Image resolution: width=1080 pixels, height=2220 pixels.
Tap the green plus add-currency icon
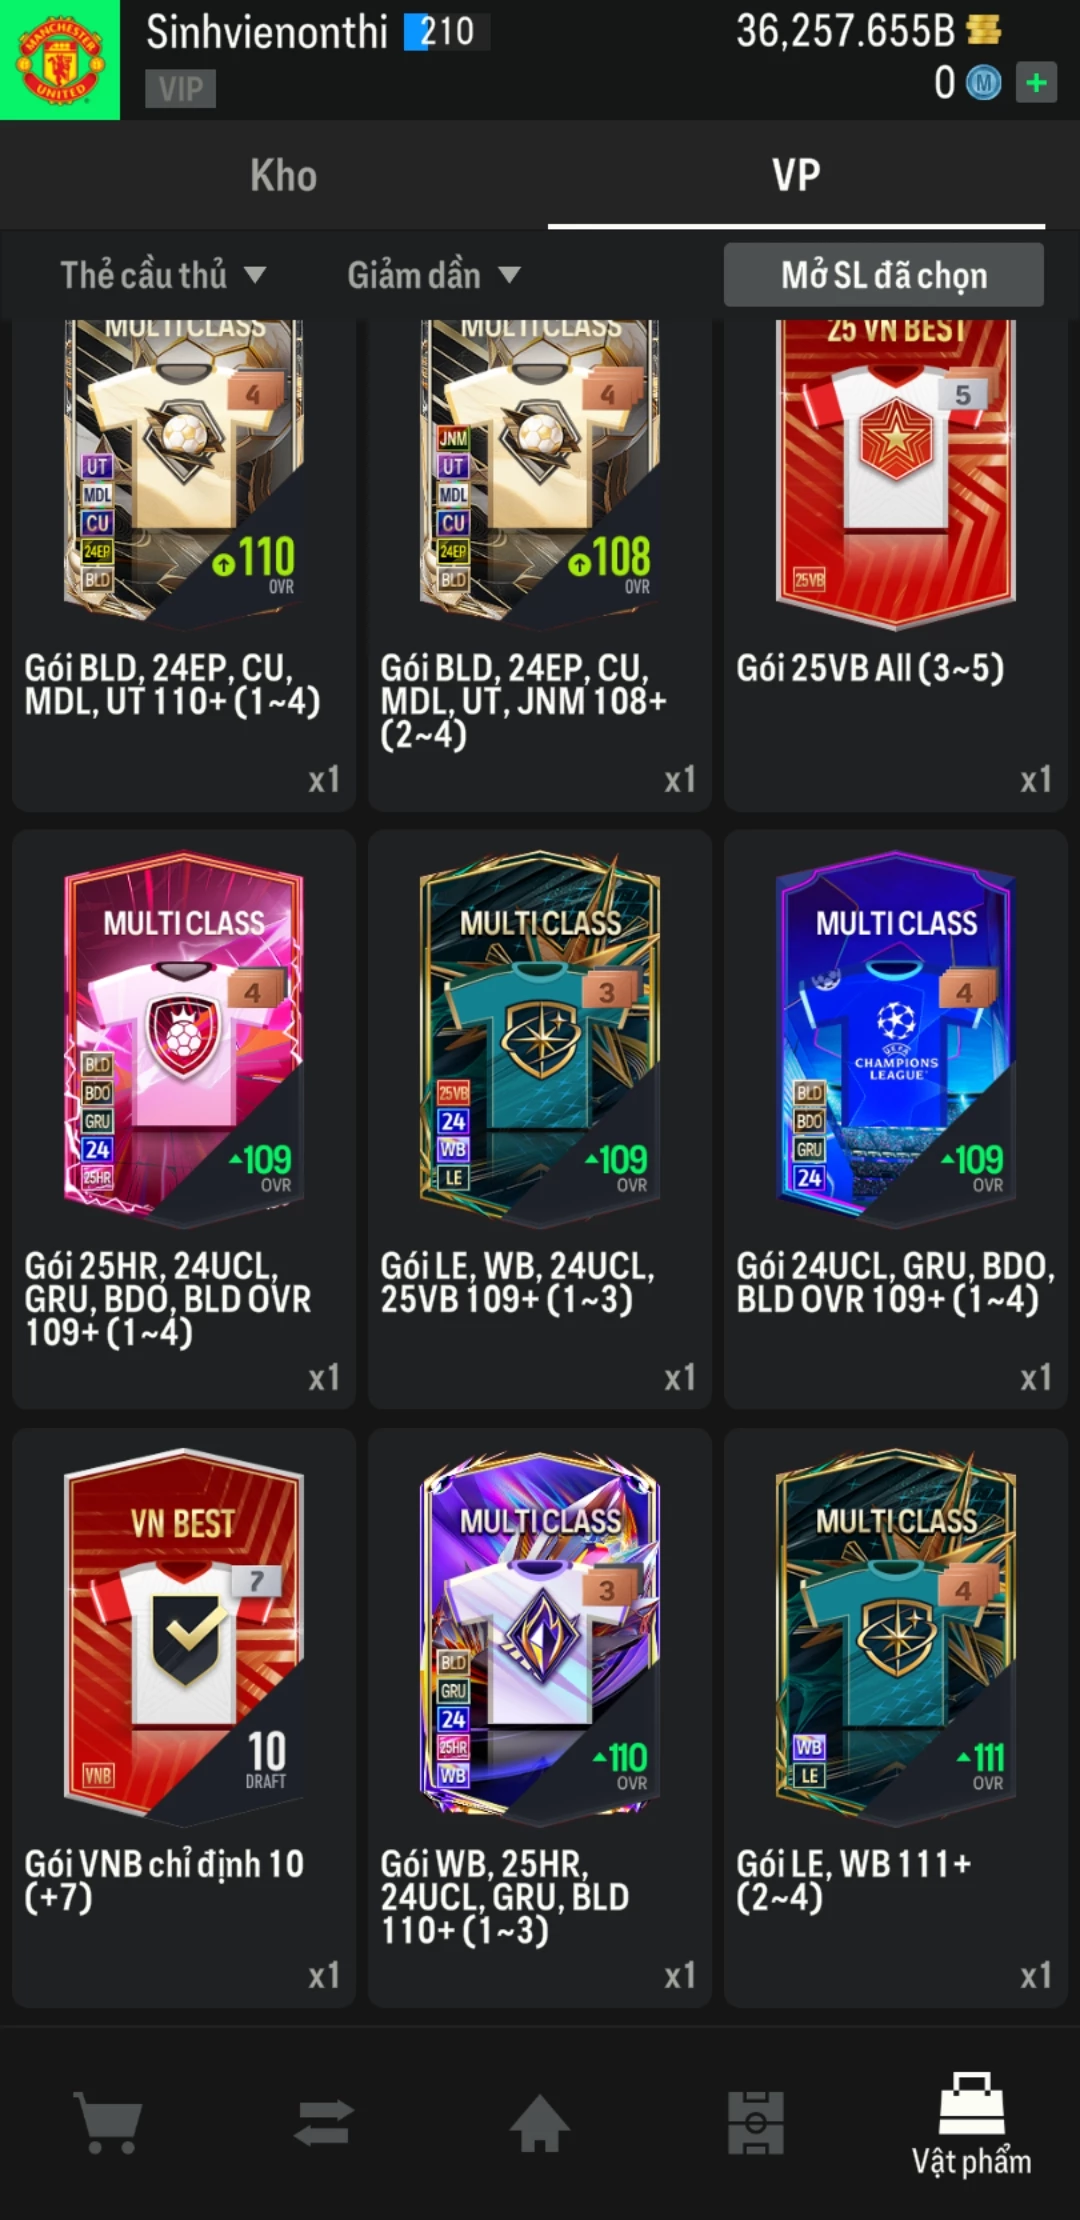pos(1036,82)
